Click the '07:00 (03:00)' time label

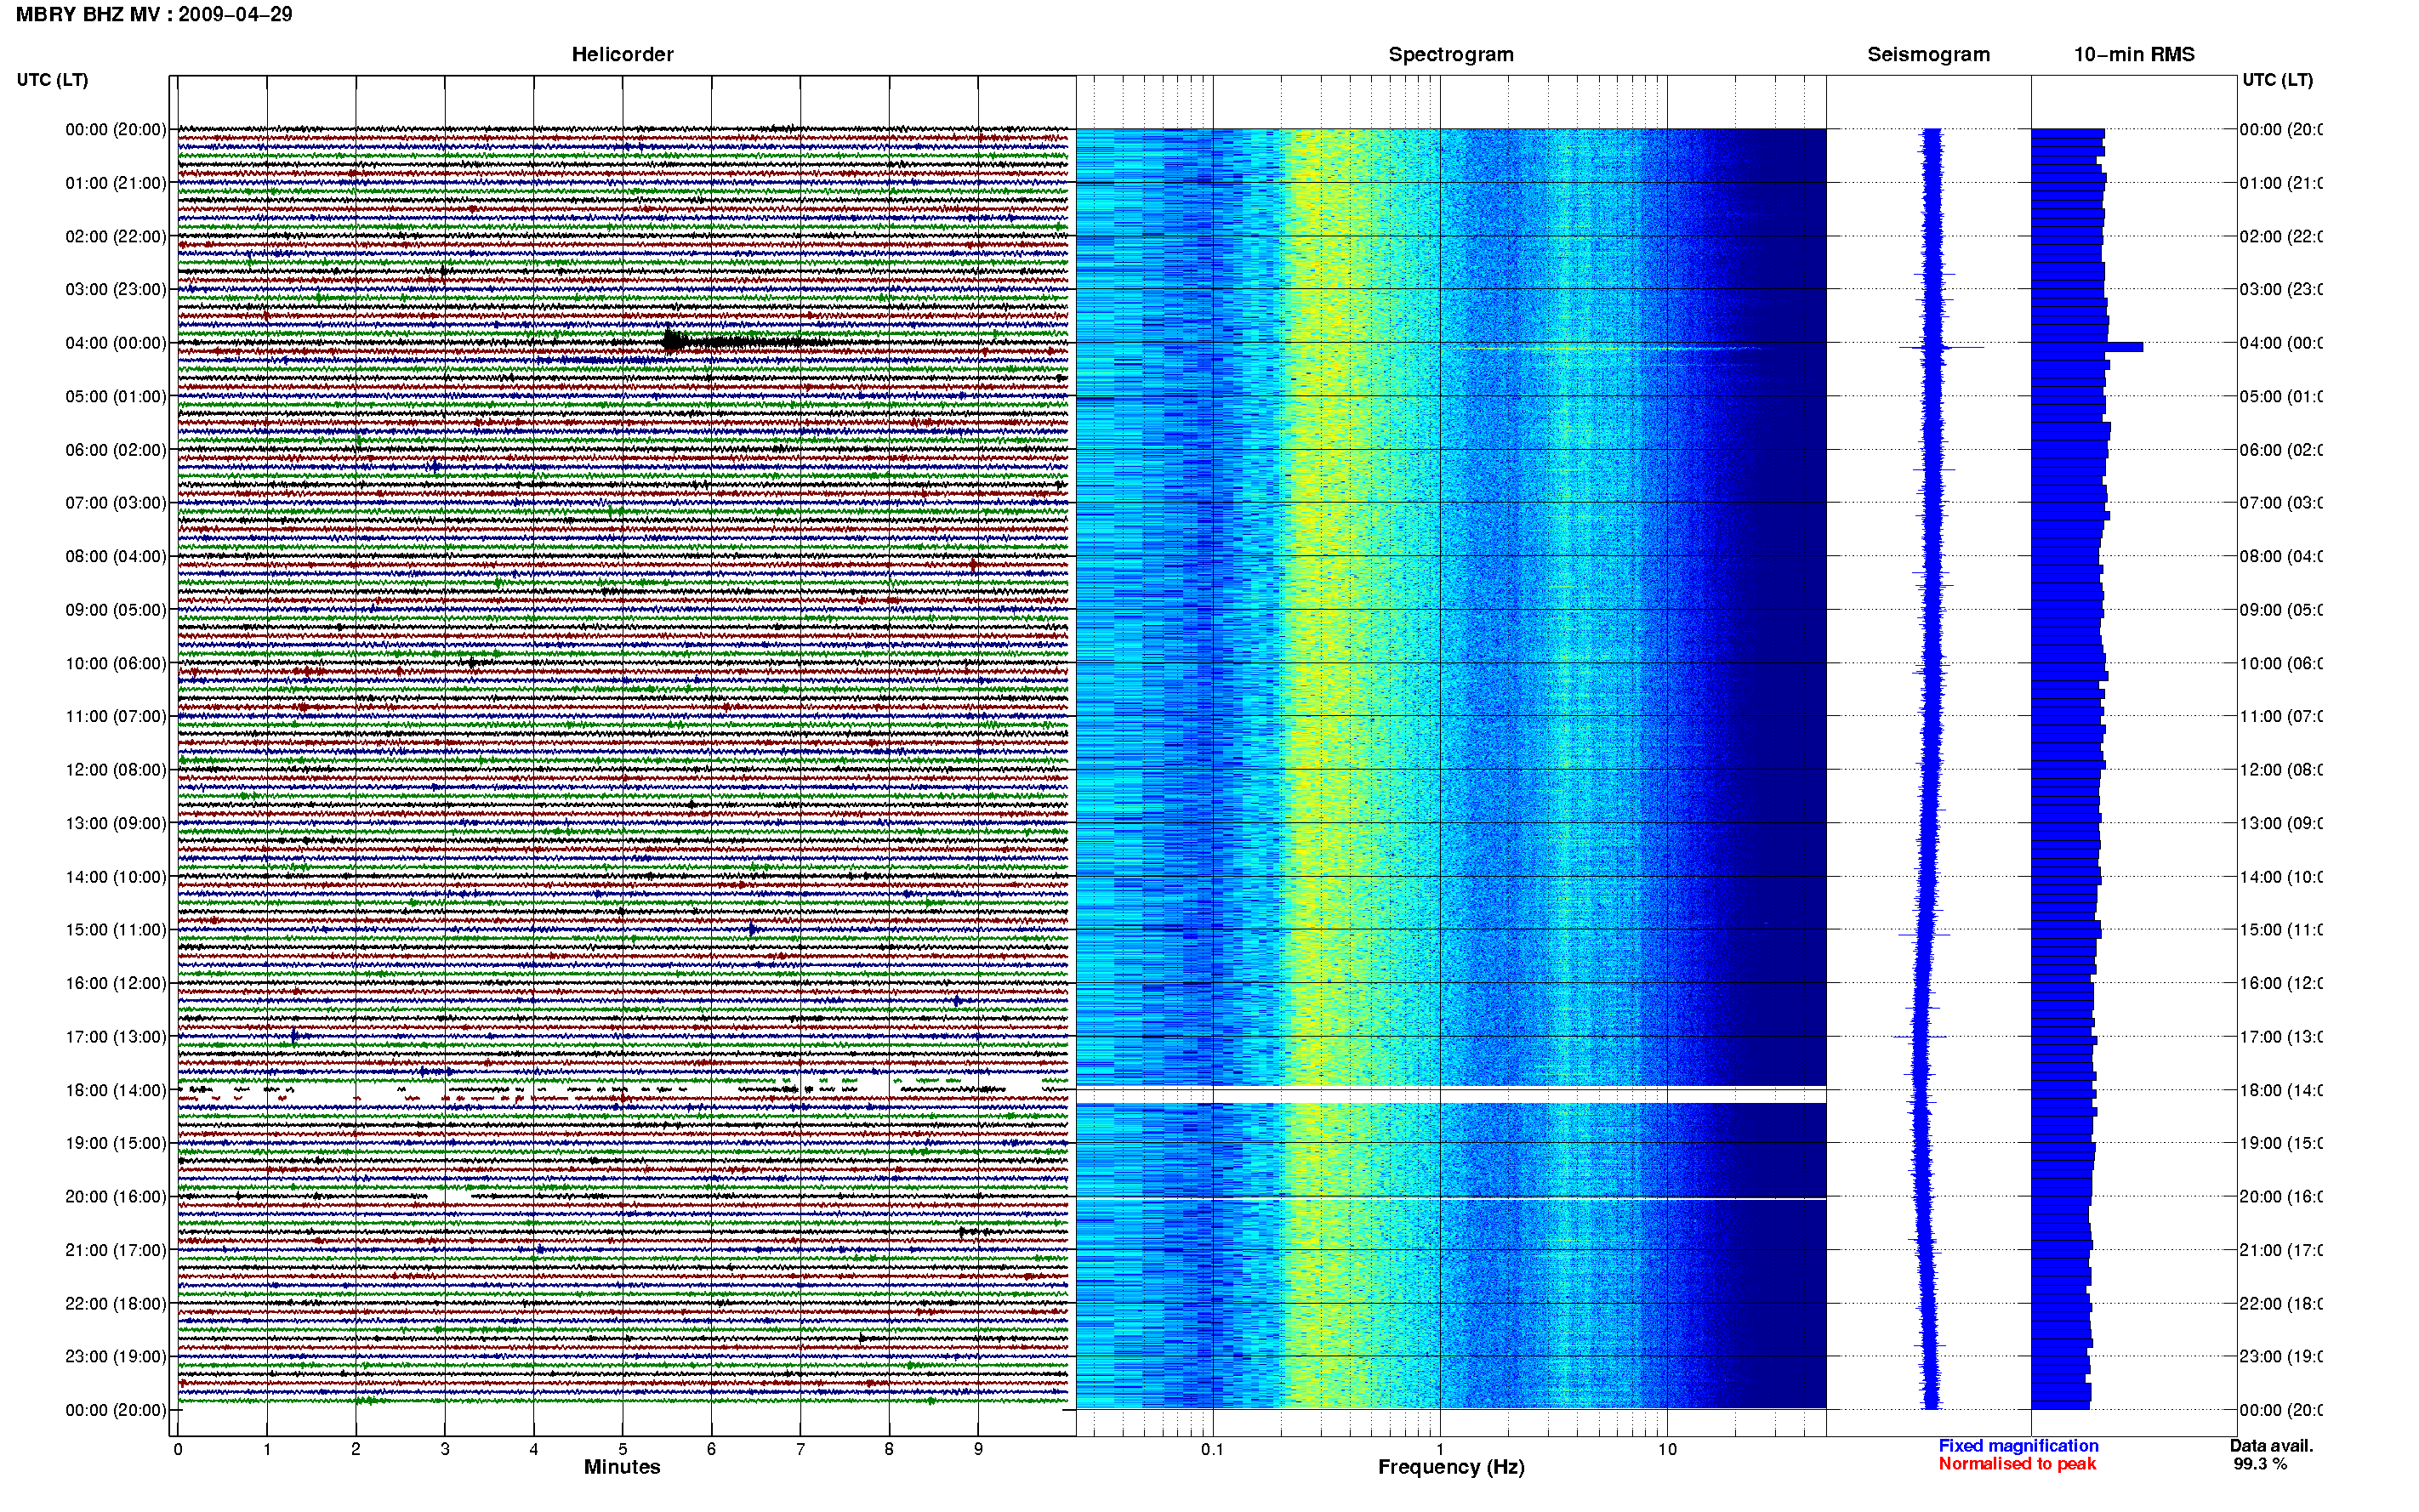point(116,503)
